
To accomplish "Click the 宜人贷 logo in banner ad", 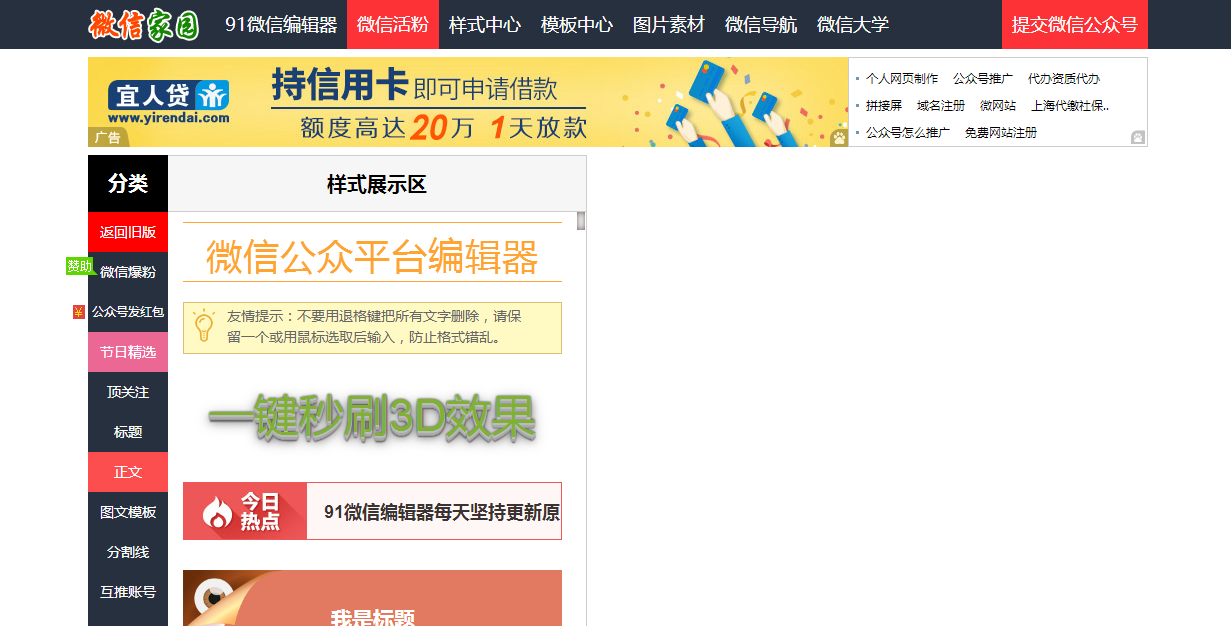I will coord(169,102).
